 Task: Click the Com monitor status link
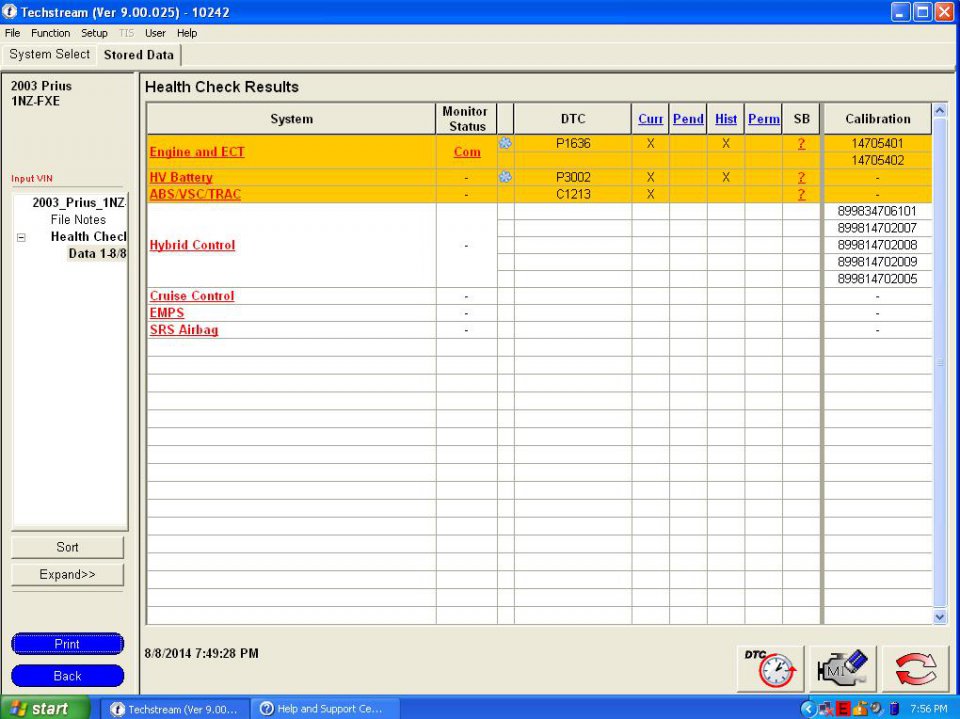[x=467, y=152]
